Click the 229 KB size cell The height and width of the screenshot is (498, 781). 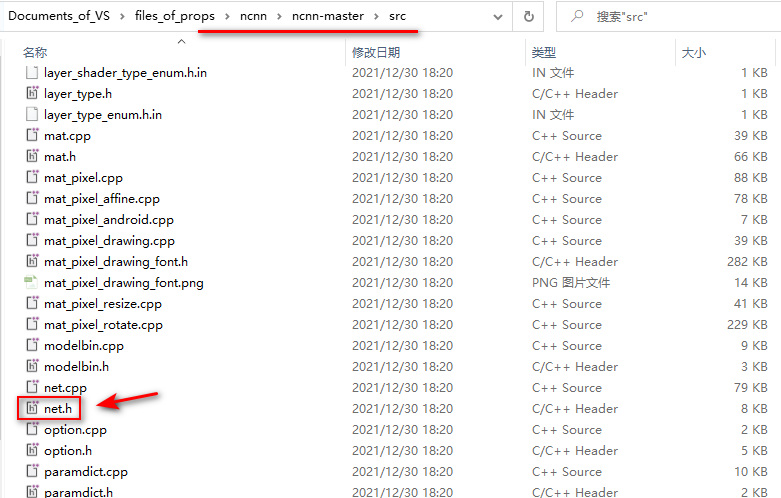[747, 324]
